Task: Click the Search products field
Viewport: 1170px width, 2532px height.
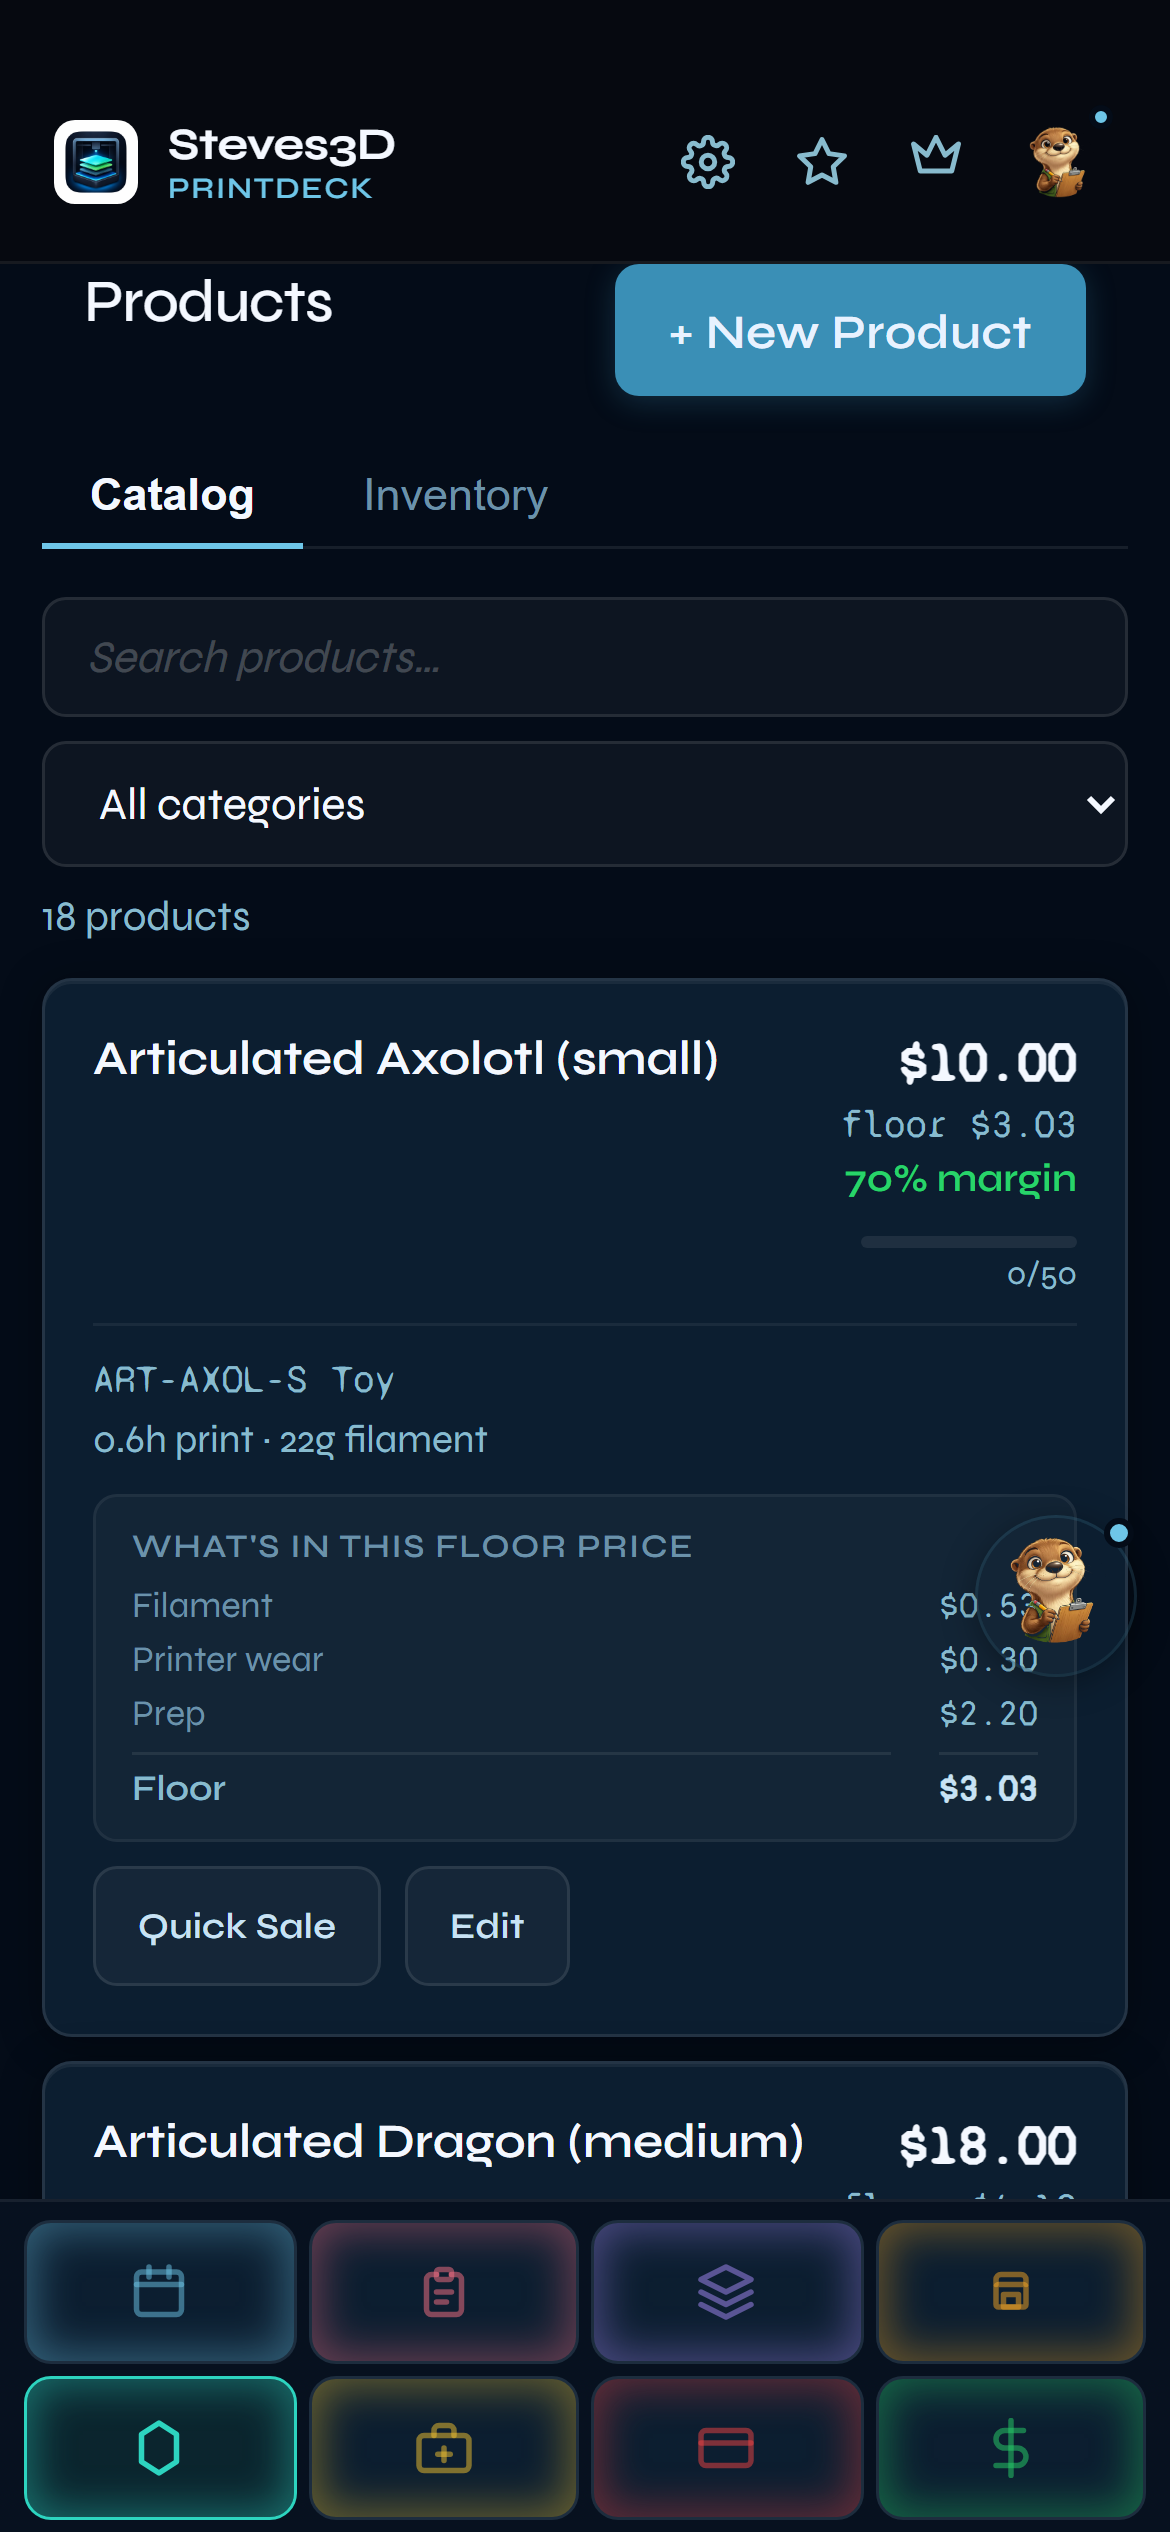Action: [x=585, y=657]
